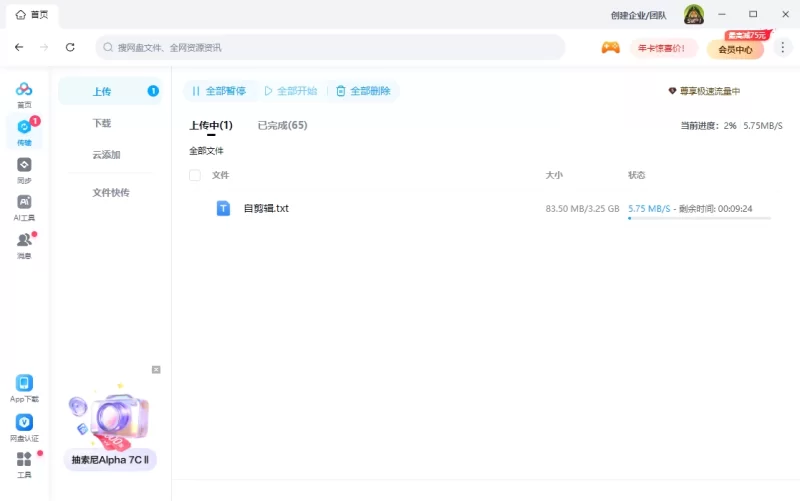Maximize the application window

click(753, 14)
